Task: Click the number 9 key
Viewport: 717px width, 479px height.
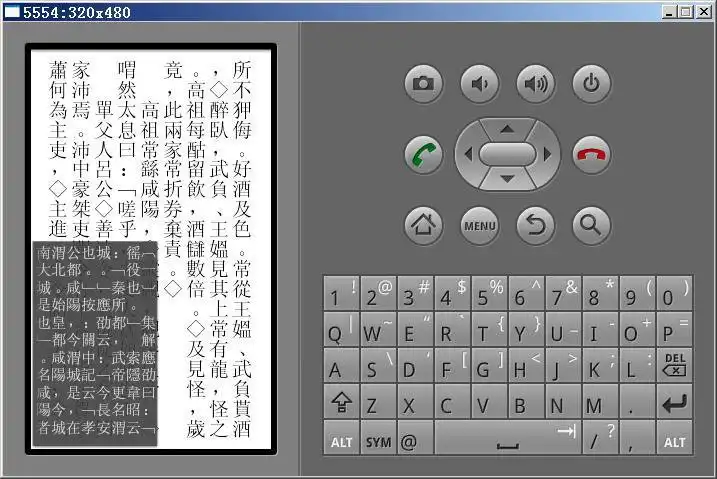Action: (638, 293)
